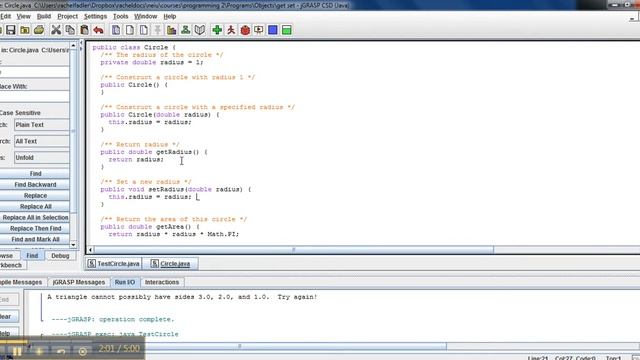640x360 pixels.
Task: Open the Build menu
Action: click(44, 16)
